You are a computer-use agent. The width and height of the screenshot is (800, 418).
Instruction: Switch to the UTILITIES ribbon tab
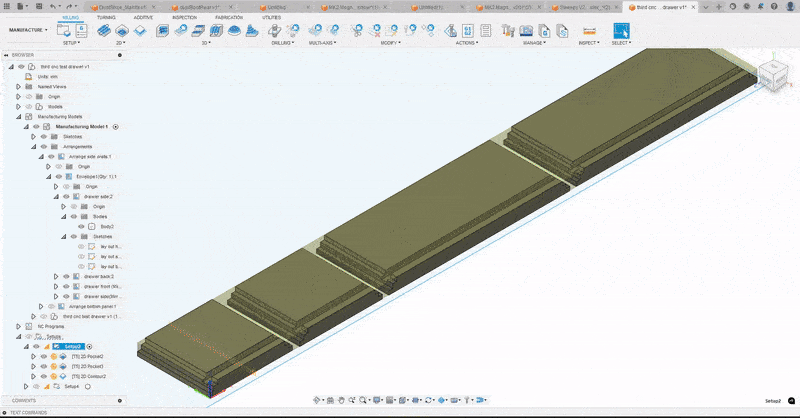pos(271,17)
